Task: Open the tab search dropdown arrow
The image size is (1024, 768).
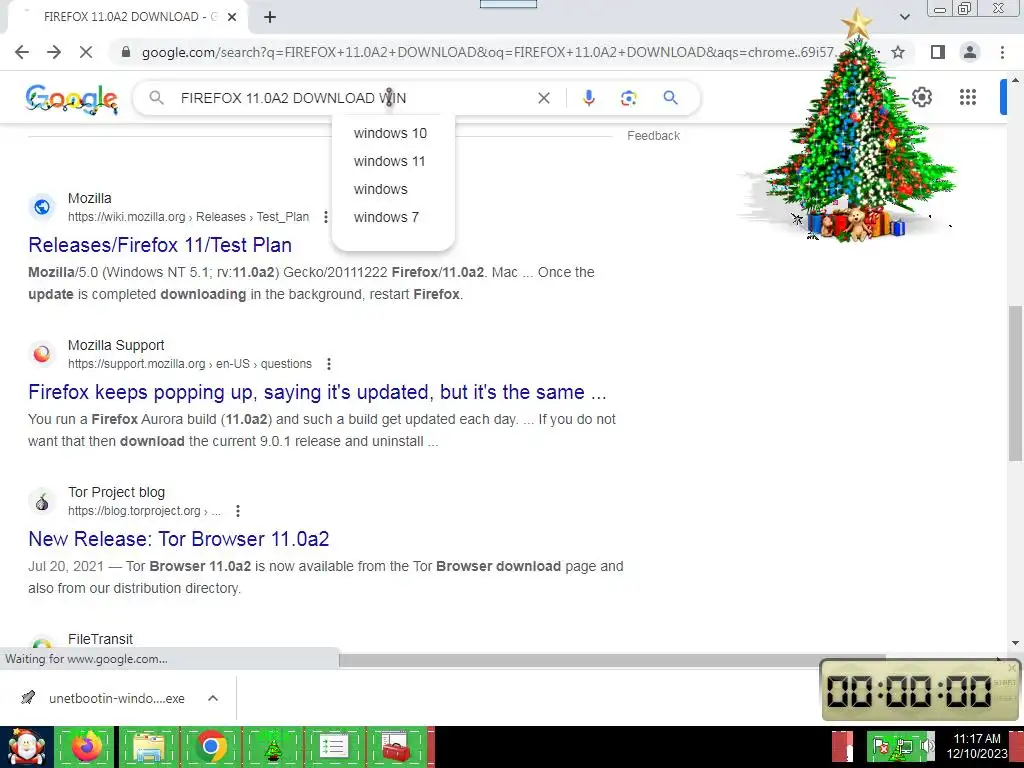Action: pyautogui.click(x=904, y=17)
